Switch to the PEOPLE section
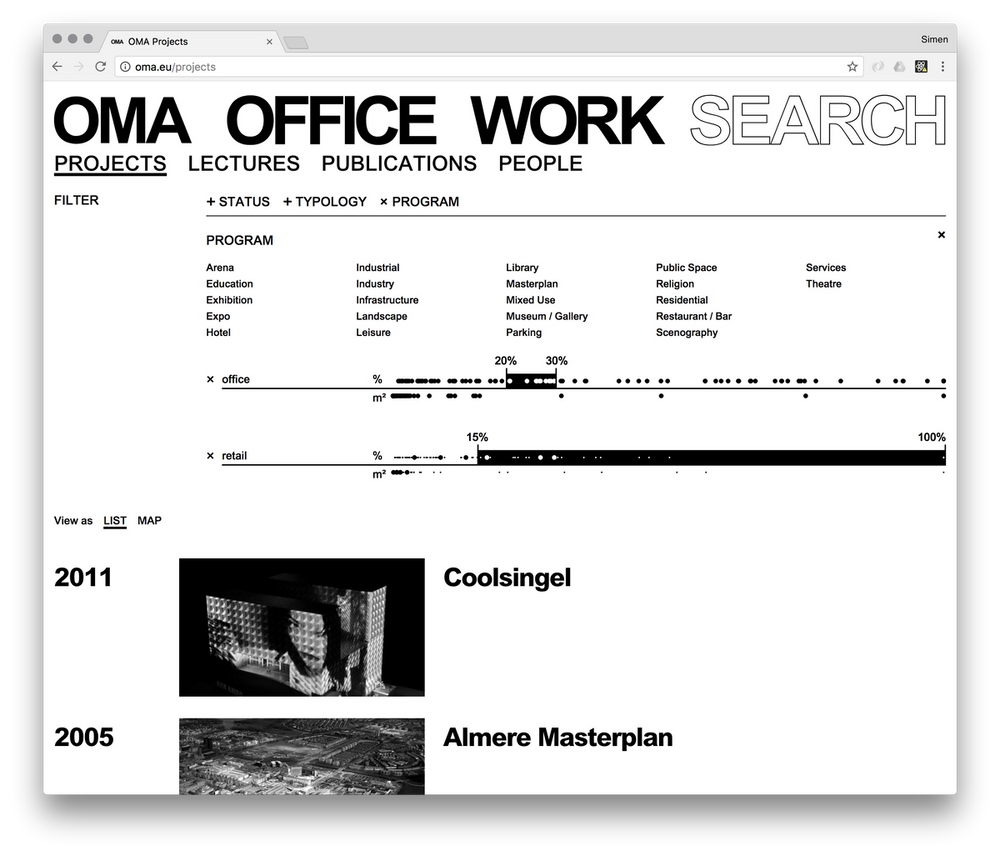The width and height of the screenshot is (1000, 857). [541, 164]
